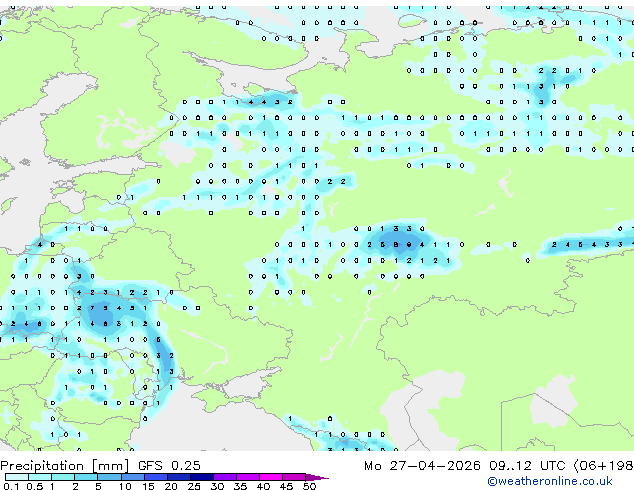The width and height of the screenshot is (634, 490).
Task: Click the 'GFS 0.25' model label
Action: tap(169, 466)
